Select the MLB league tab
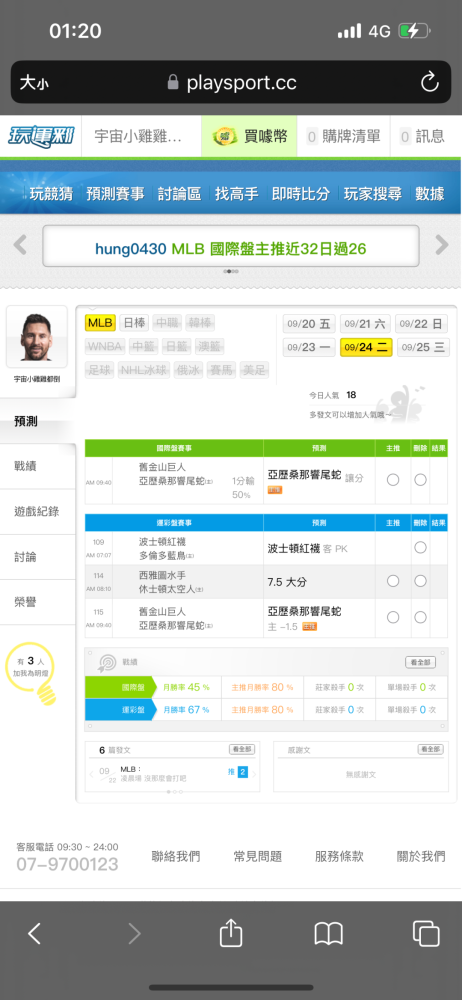Screen dimensions: 462x1000 pos(100,323)
